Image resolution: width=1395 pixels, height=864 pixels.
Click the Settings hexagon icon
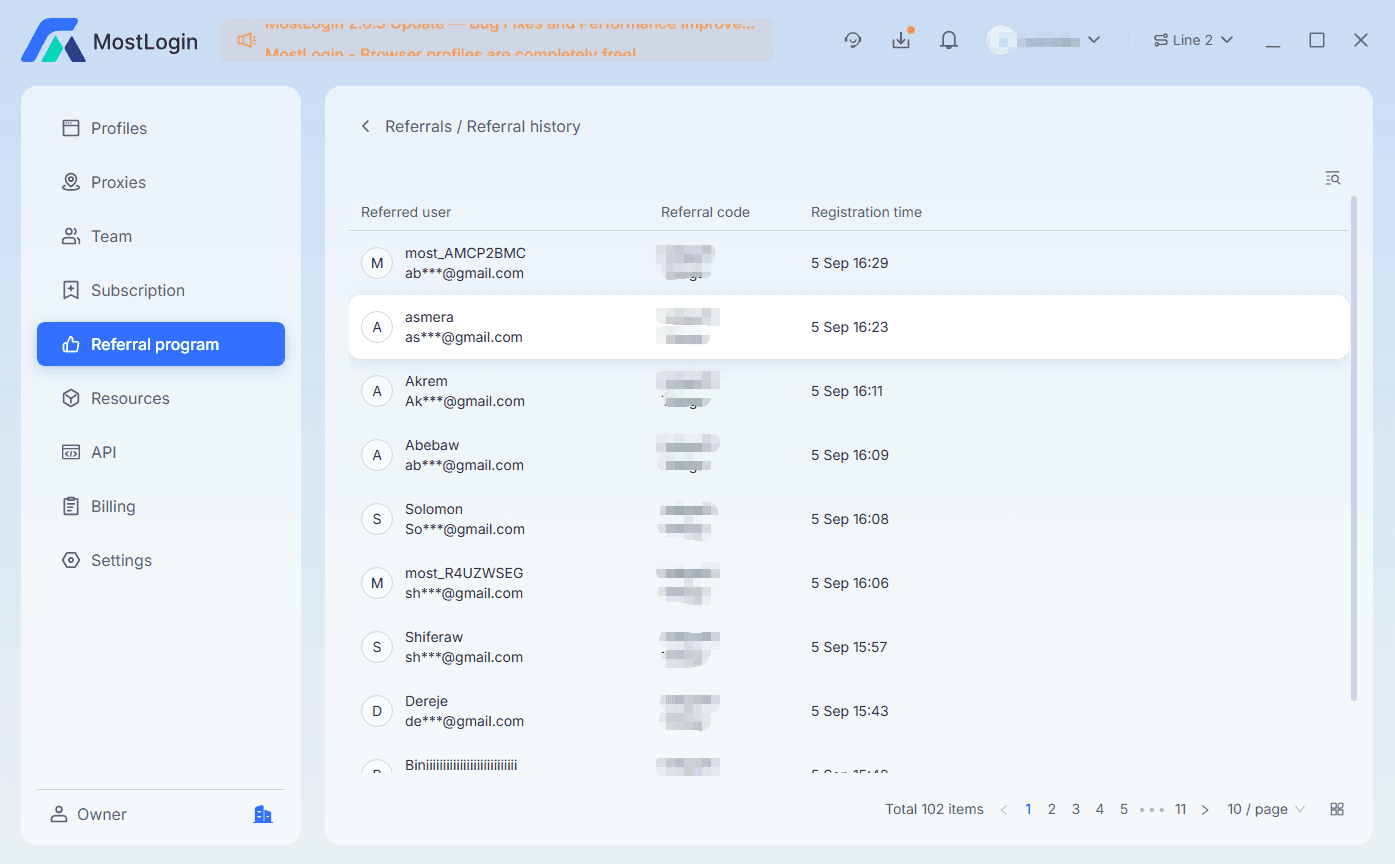[x=71, y=560]
